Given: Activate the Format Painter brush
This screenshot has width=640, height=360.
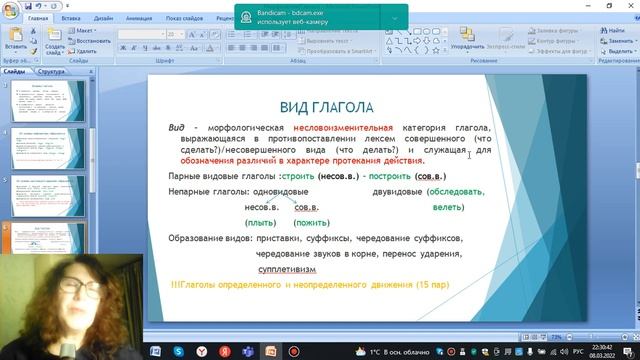Looking at the screenshot, I should tap(34, 51).
